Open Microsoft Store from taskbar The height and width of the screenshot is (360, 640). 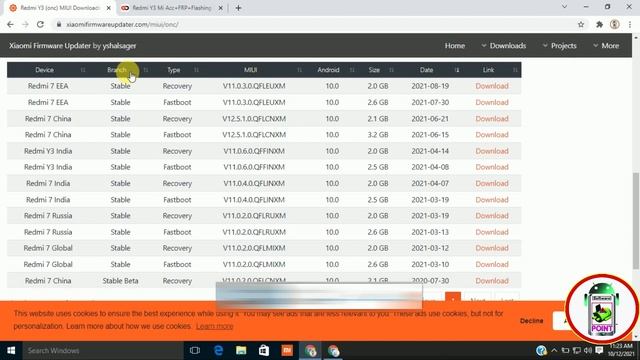[x=264, y=351]
